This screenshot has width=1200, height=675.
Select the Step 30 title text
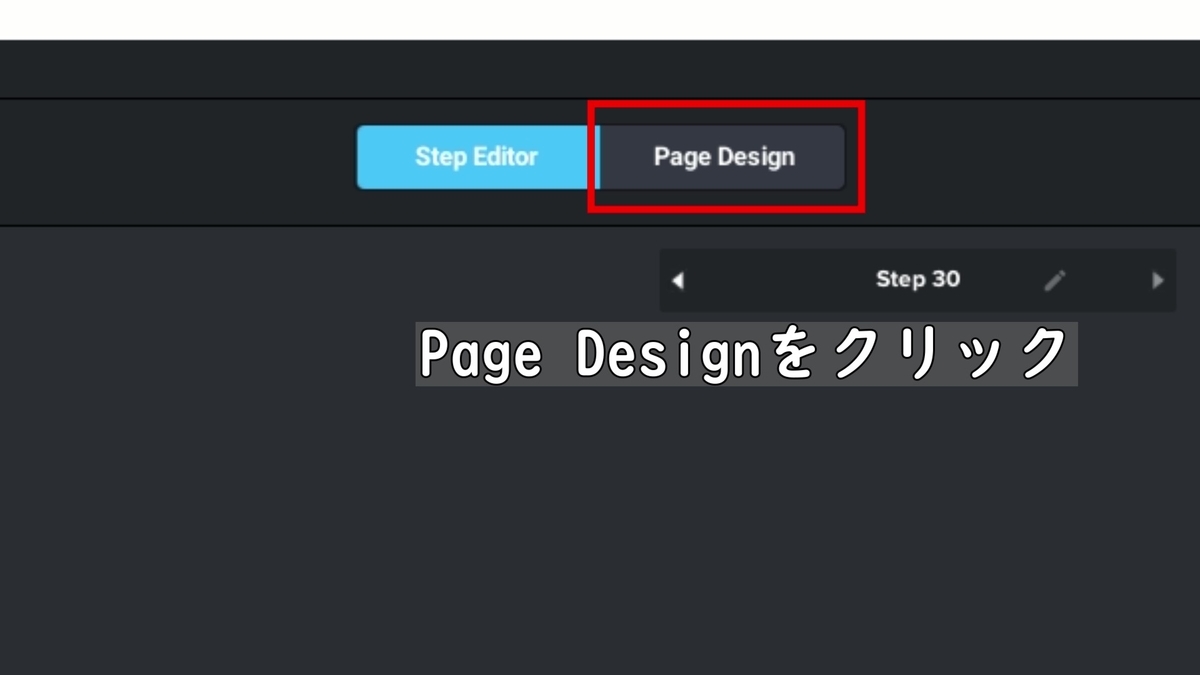point(917,279)
